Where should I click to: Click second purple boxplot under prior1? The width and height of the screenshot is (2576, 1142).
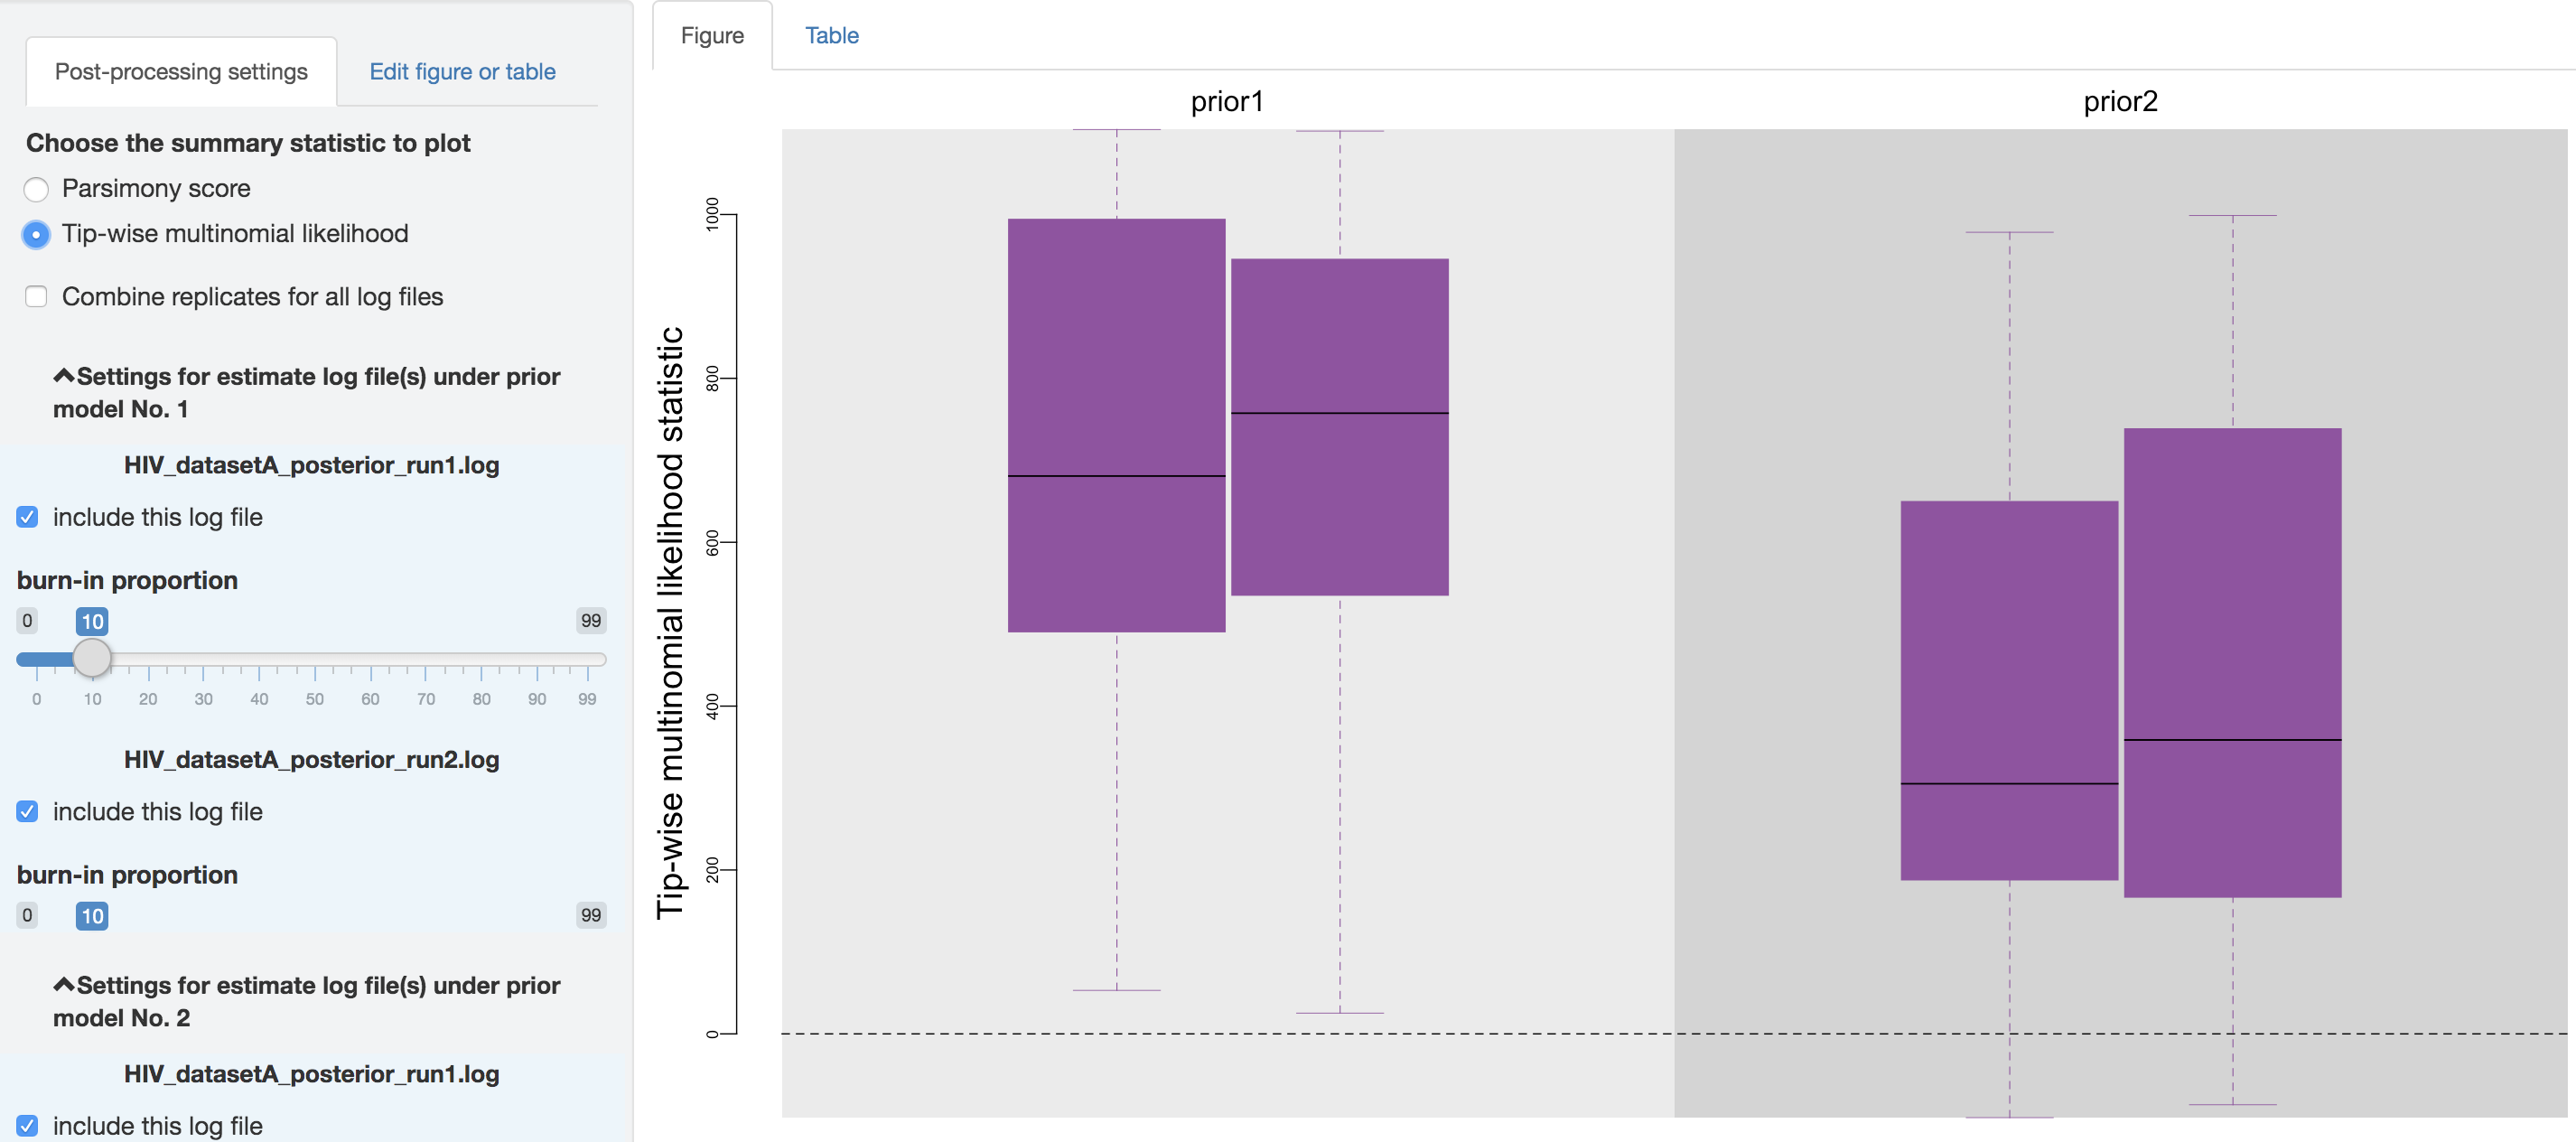click(x=1339, y=427)
